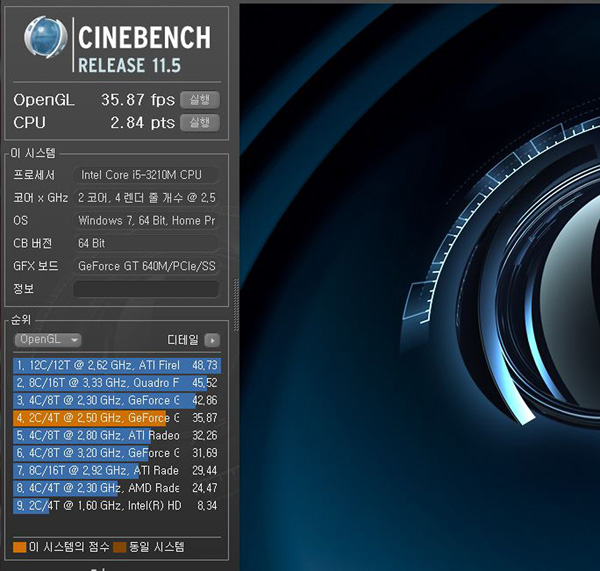Click the orange 이 시스템의 점수 legend swatch

[20, 547]
